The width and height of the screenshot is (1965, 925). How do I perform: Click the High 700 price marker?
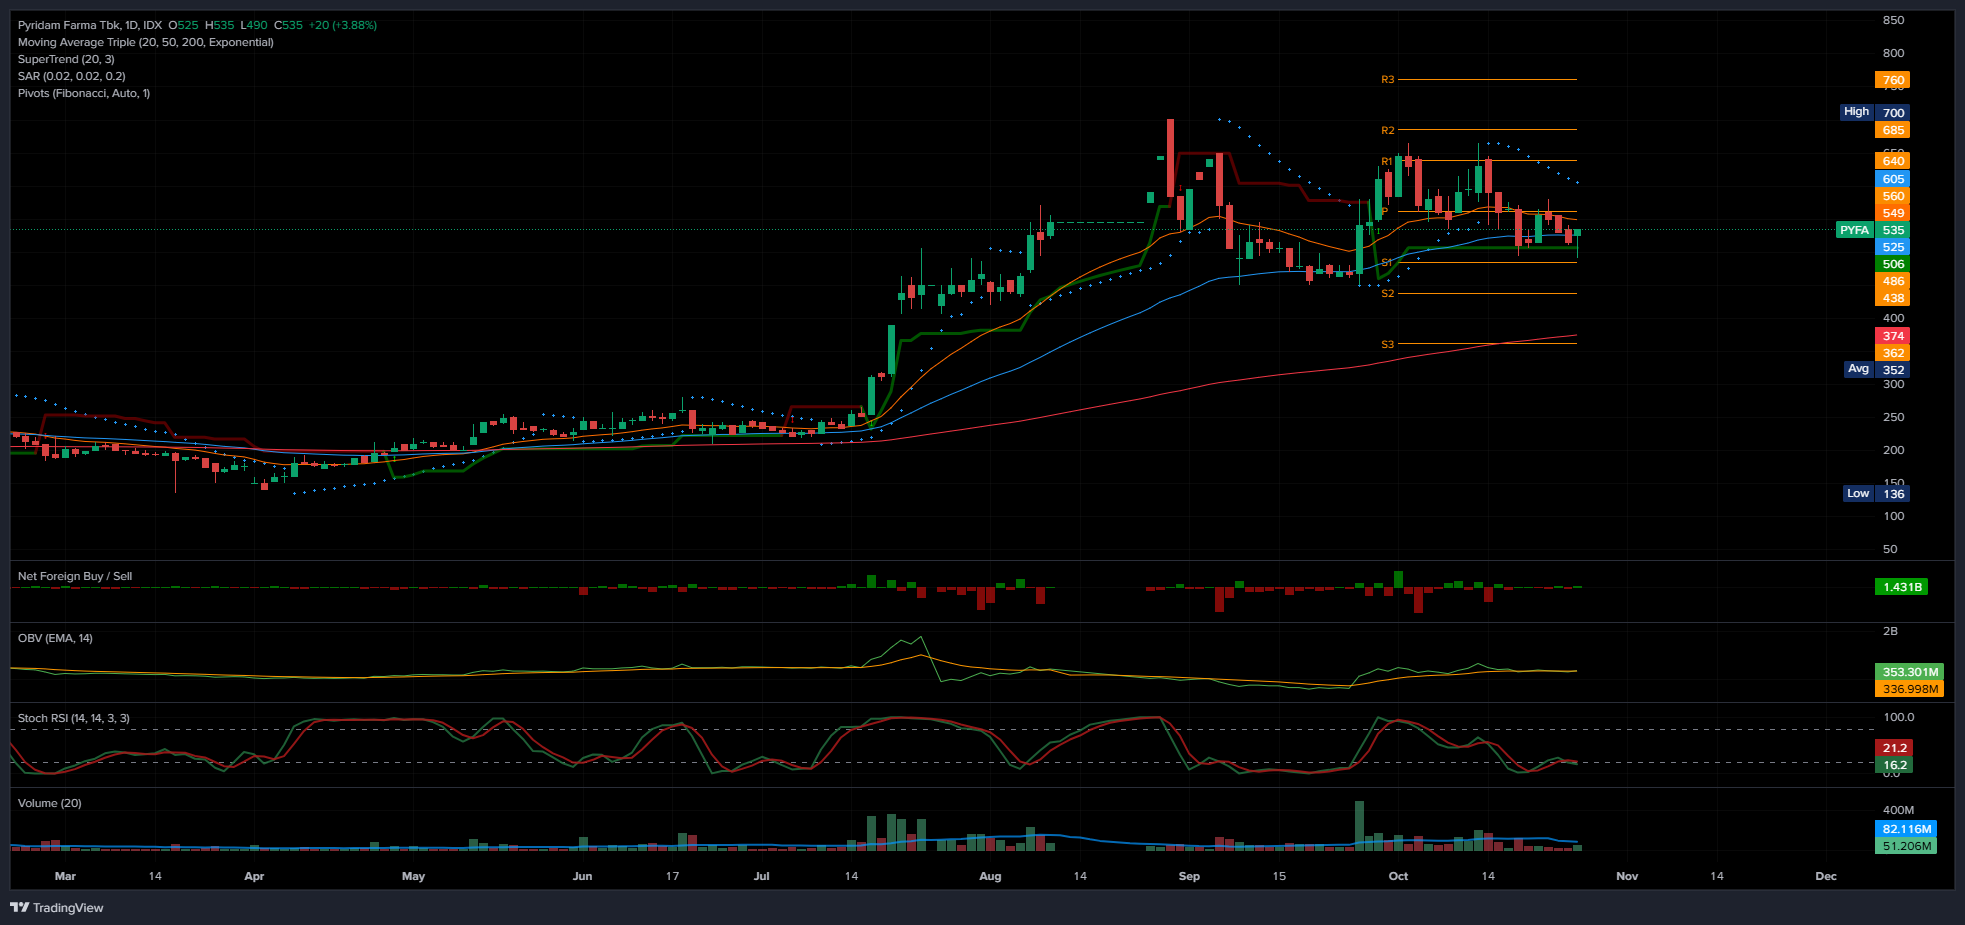(x=1874, y=113)
